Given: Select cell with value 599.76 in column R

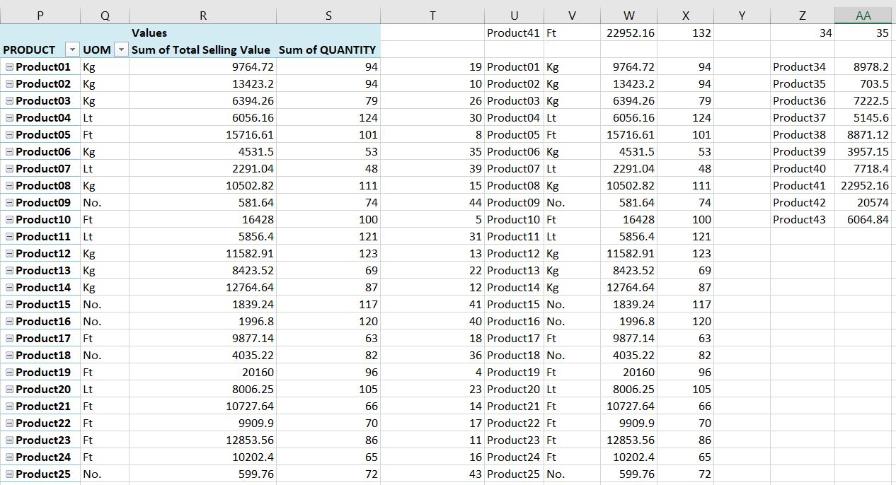Looking at the screenshot, I should coord(203,474).
